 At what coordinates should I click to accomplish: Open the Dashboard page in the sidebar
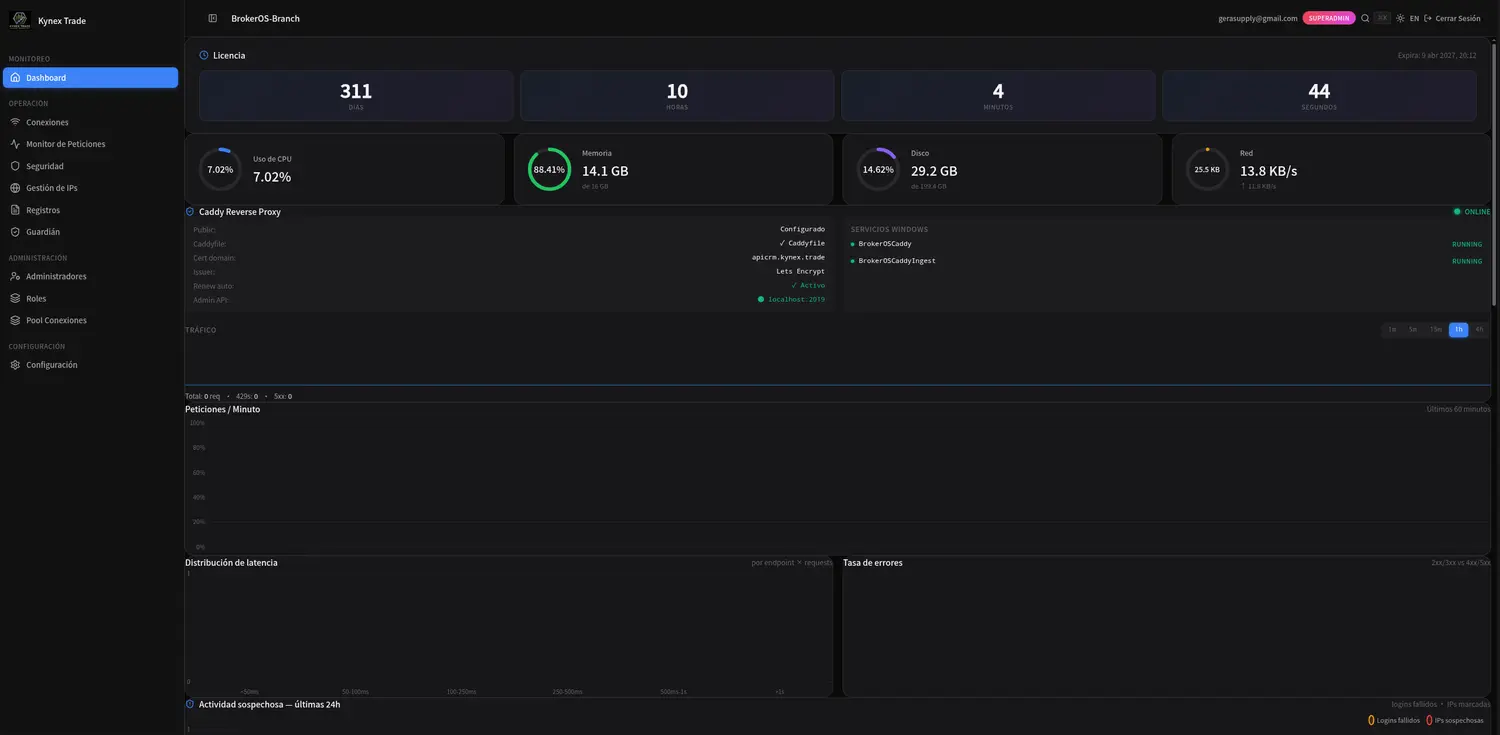[x=90, y=77]
